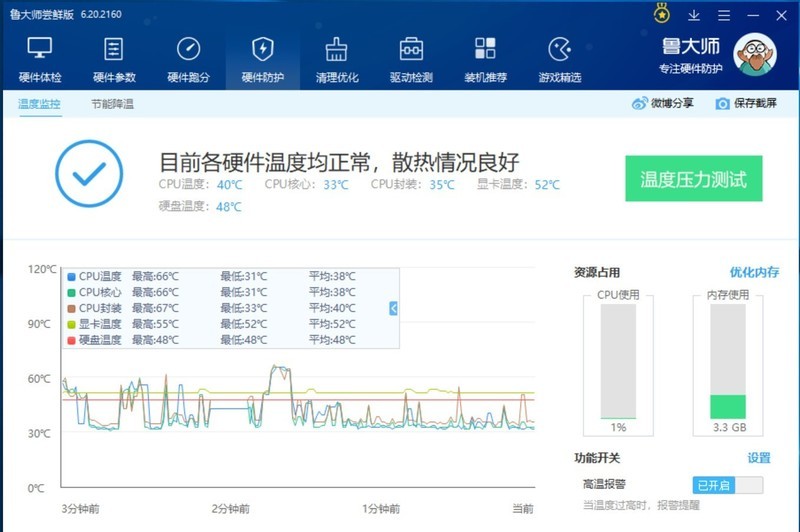The height and width of the screenshot is (532, 800).
Task: Click the 微博分享 text link
Action: (672, 104)
